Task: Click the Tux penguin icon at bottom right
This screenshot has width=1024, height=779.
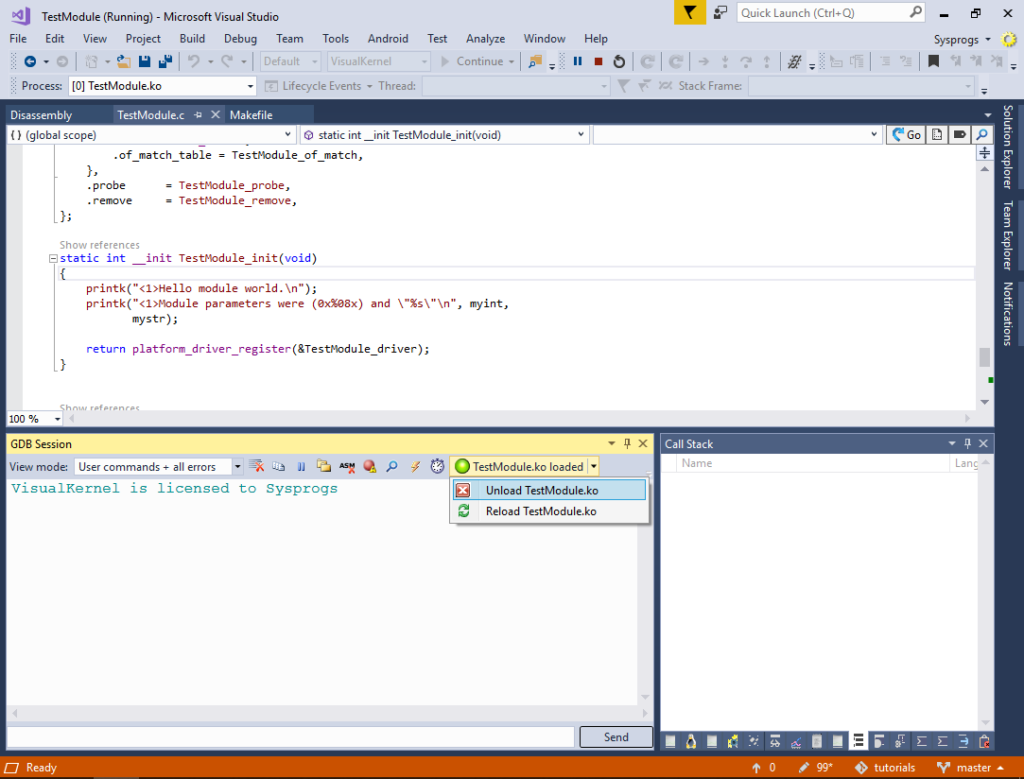Action: click(x=690, y=741)
